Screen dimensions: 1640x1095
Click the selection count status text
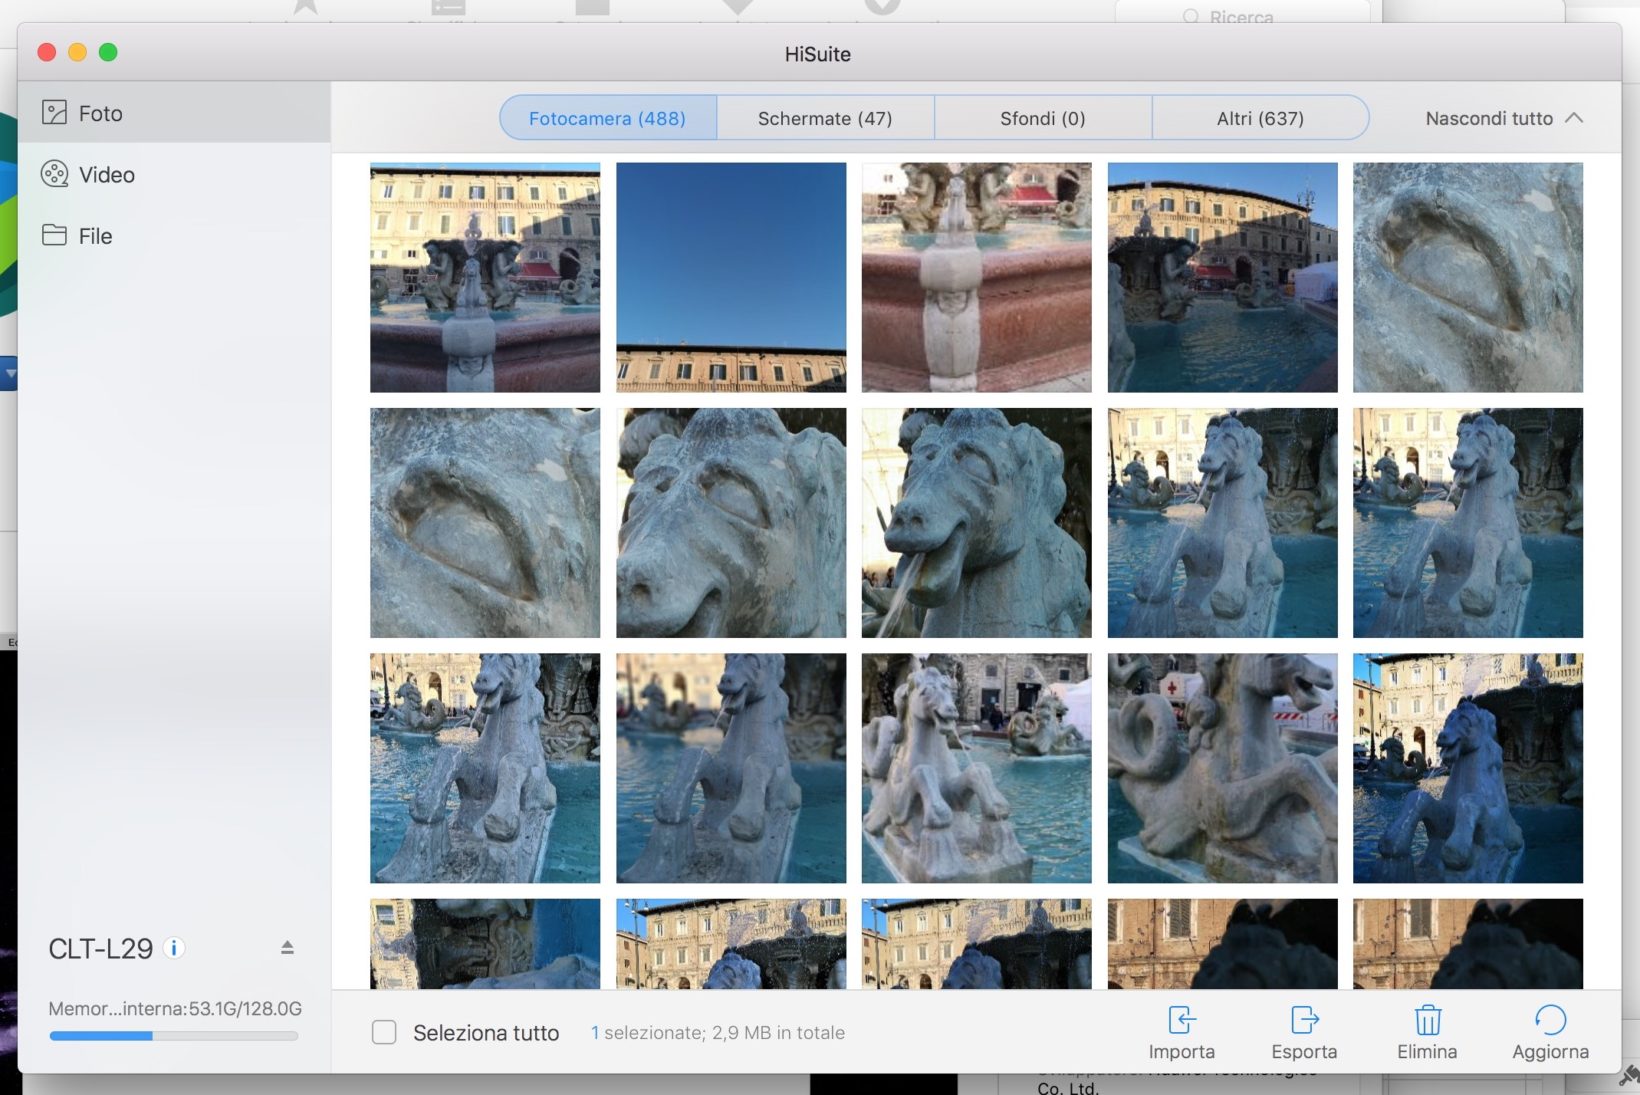tap(717, 1032)
